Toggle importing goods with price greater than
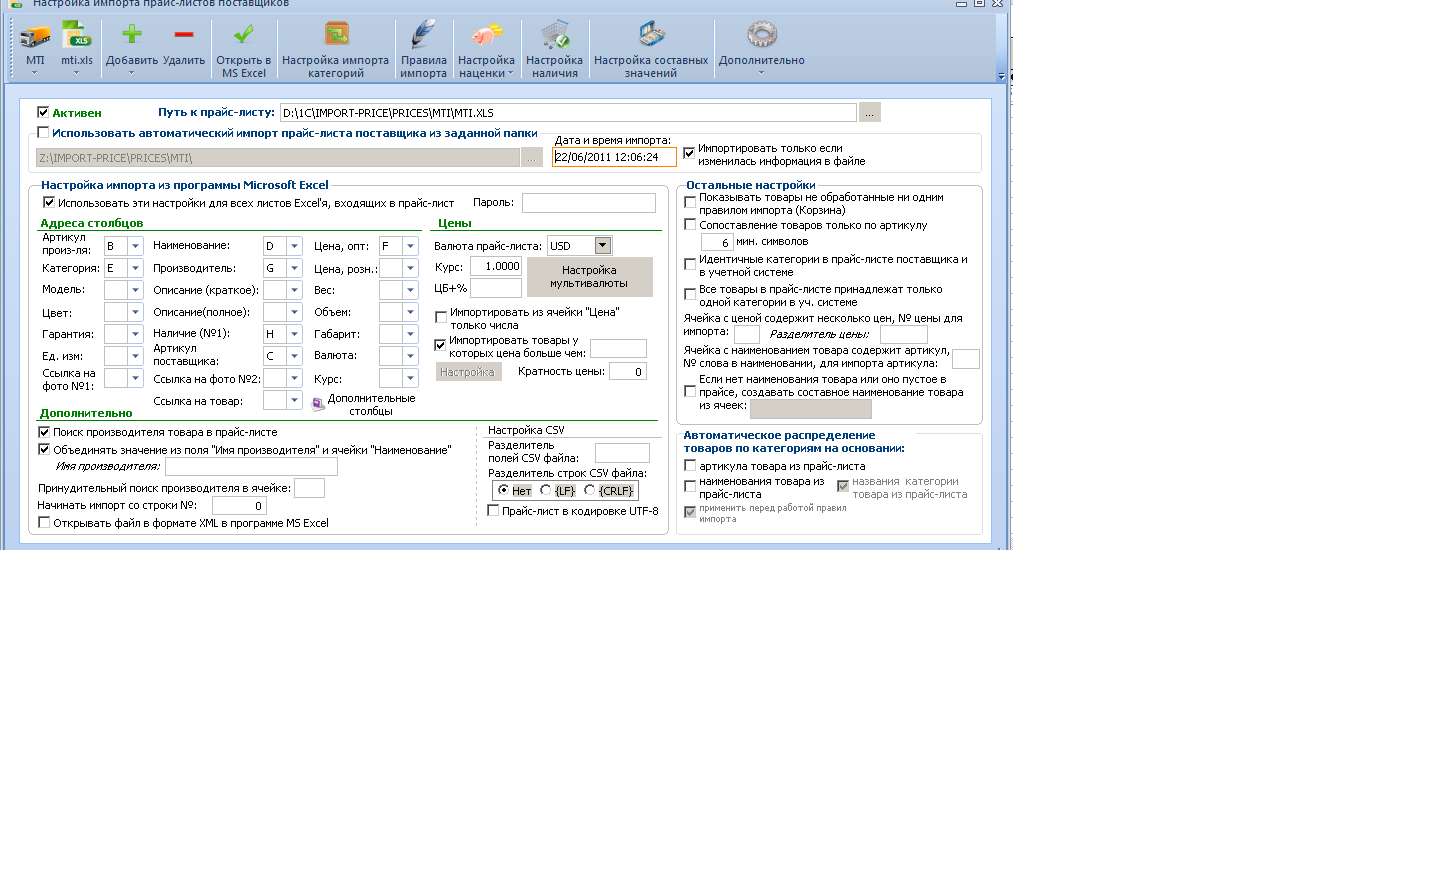The width and height of the screenshot is (1444, 872). (x=440, y=345)
